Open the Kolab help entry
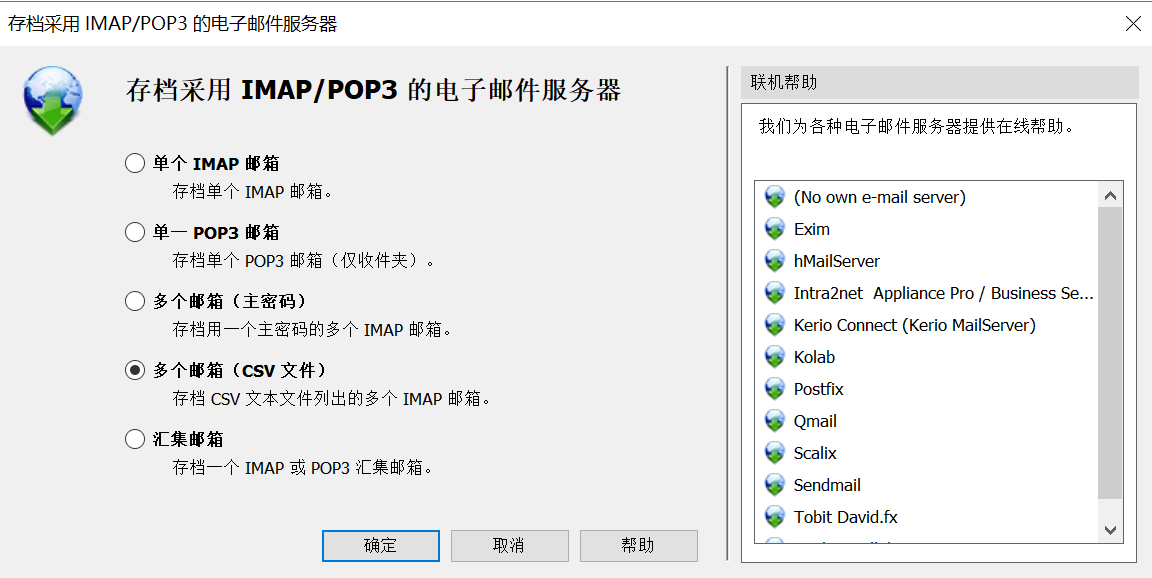Viewport: 1152px width, 578px height. [x=814, y=357]
